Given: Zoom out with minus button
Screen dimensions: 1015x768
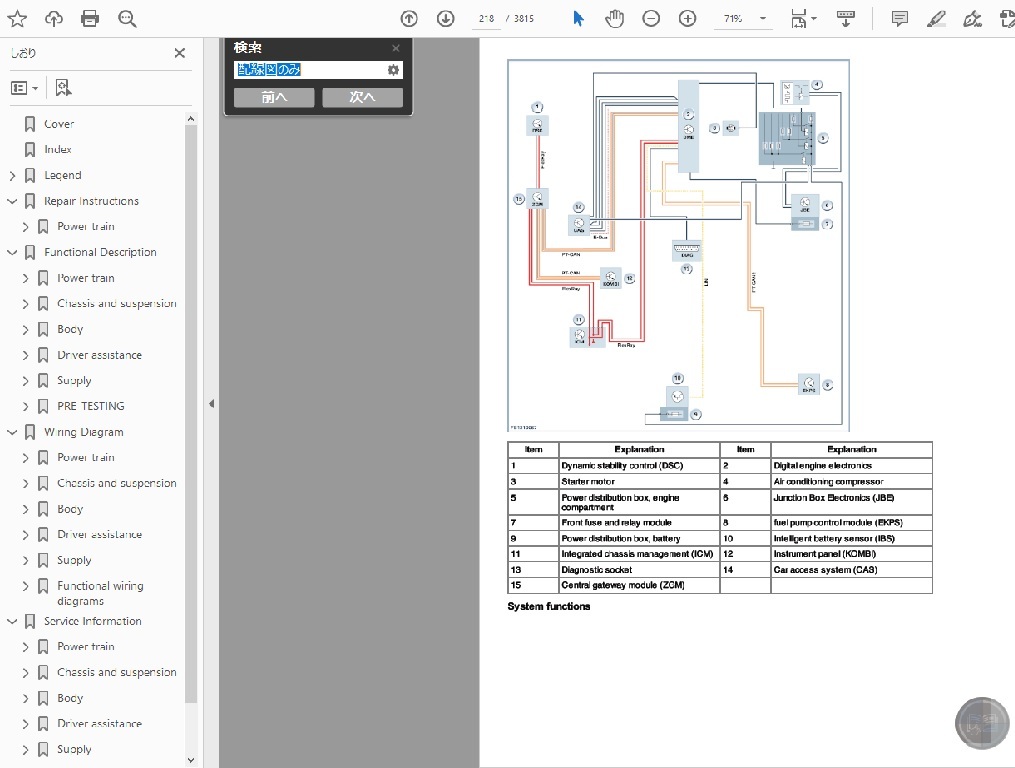Looking at the screenshot, I should [651, 19].
